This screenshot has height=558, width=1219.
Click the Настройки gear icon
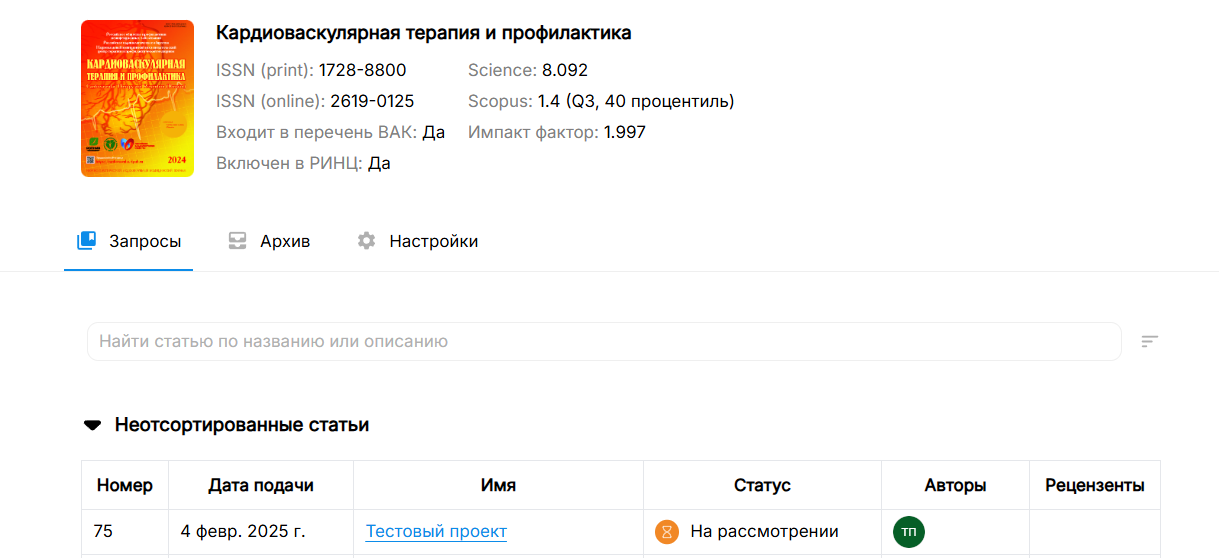click(367, 241)
